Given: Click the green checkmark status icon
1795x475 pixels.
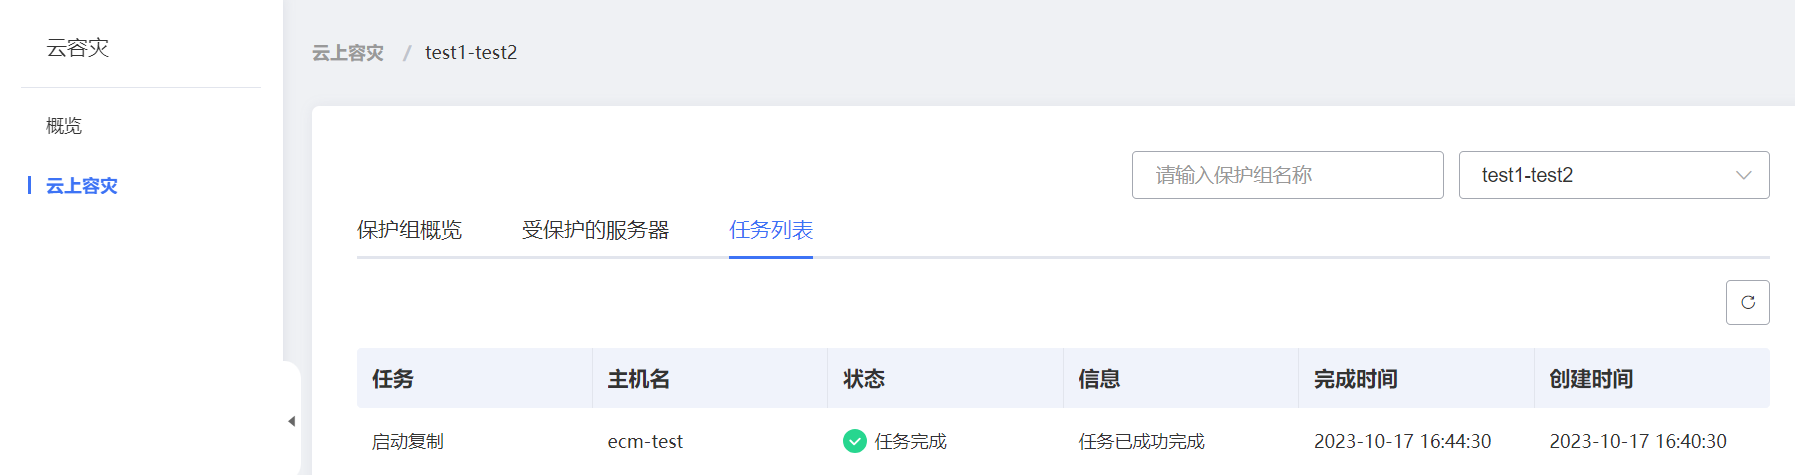Looking at the screenshot, I should tap(854, 441).
